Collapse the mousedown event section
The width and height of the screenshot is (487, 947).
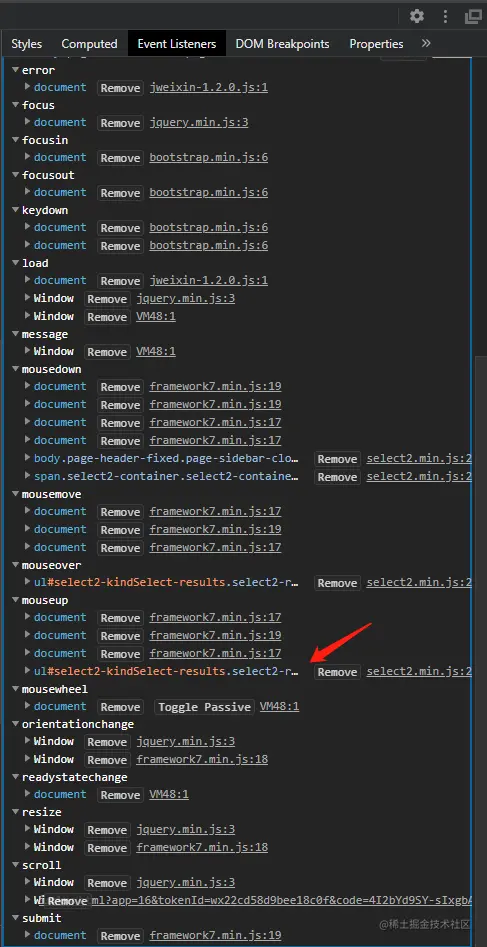pyautogui.click(x=16, y=369)
